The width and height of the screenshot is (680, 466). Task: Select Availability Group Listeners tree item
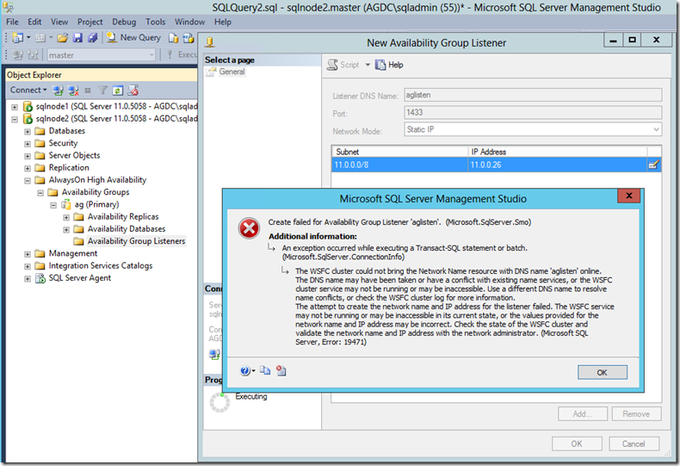(x=136, y=241)
